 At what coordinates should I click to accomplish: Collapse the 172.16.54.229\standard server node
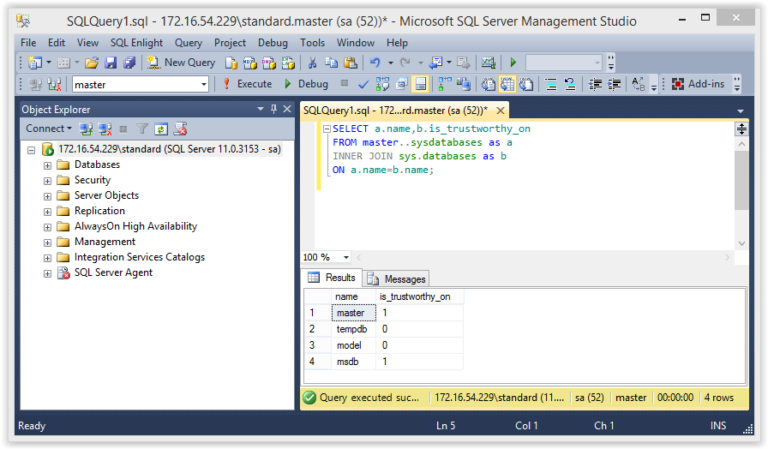(x=31, y=150)
